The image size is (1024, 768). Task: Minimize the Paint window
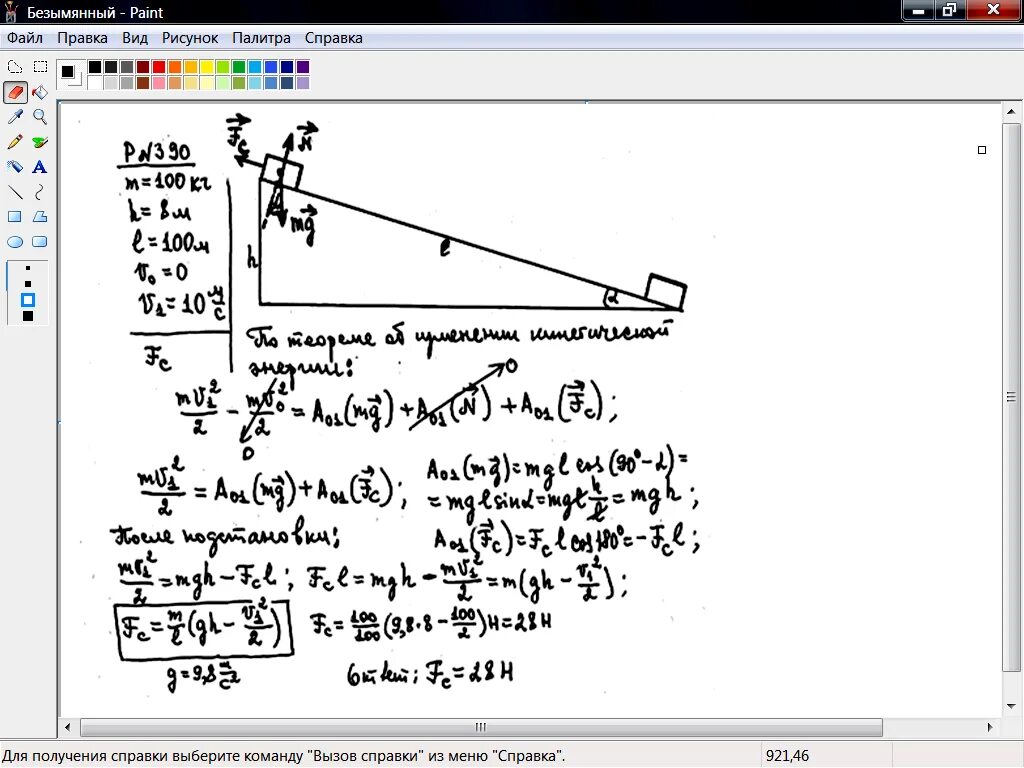(x=918, y=10)
